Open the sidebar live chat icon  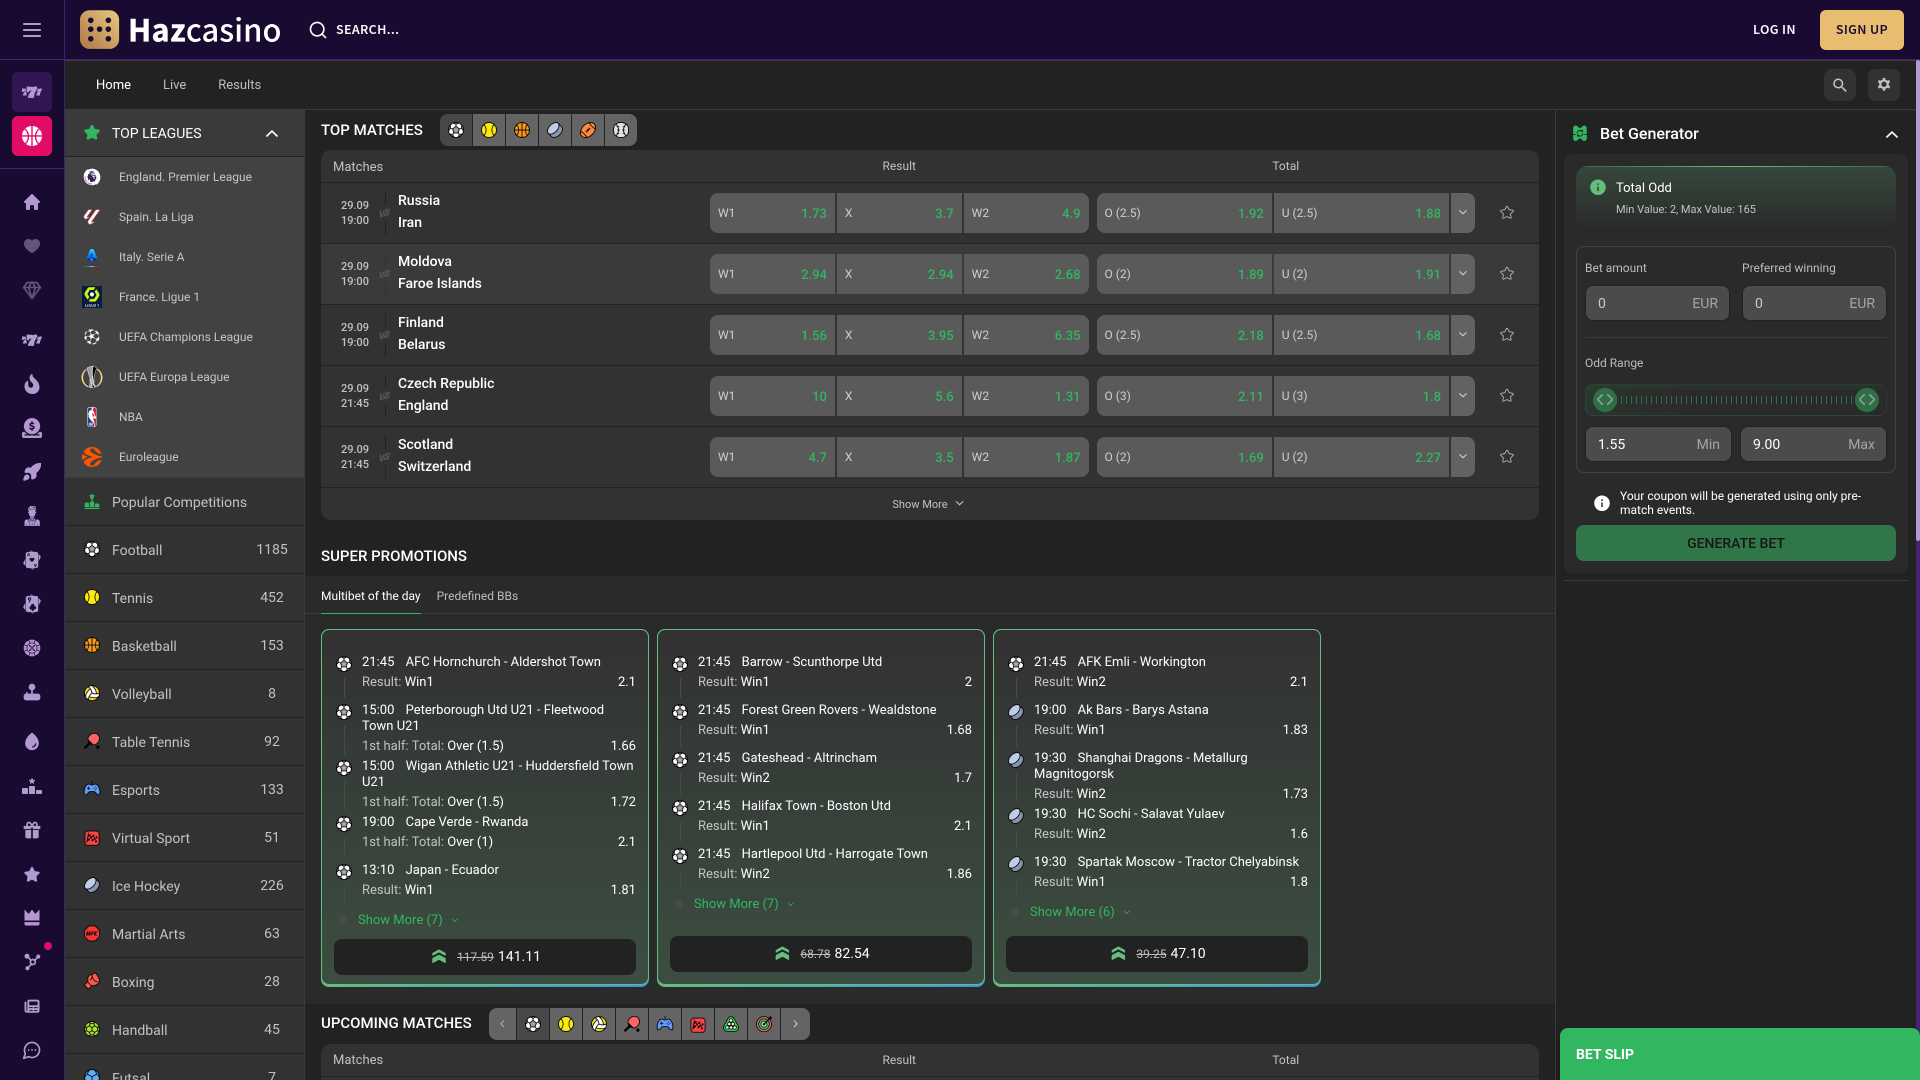pos(32,1050)
